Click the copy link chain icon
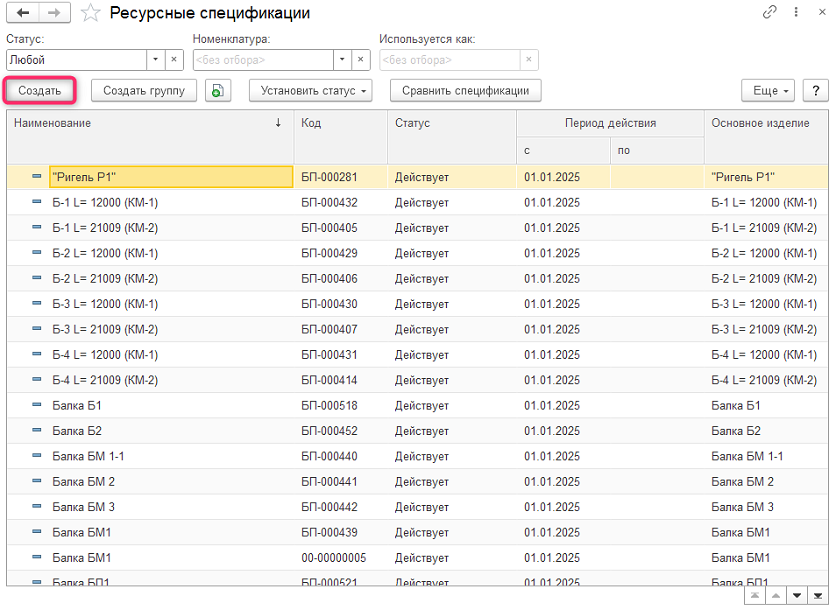The image size is (836, 610). (x=769, y=13)
